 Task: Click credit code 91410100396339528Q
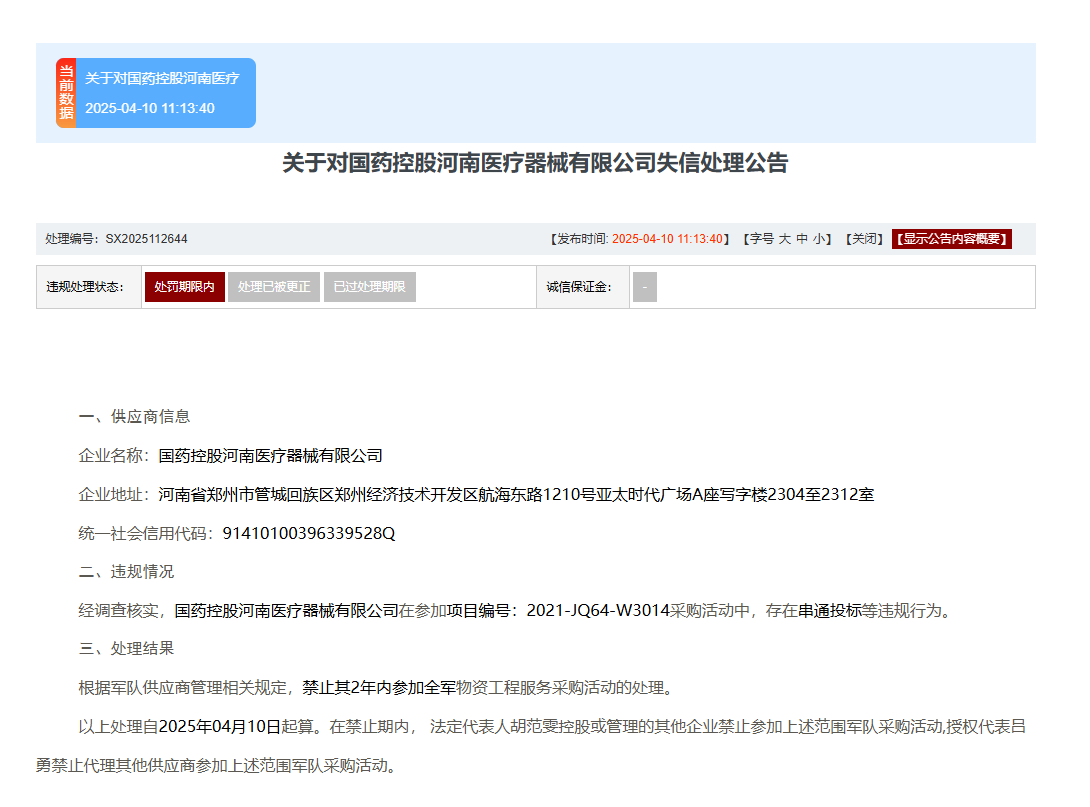coord(309,533)
